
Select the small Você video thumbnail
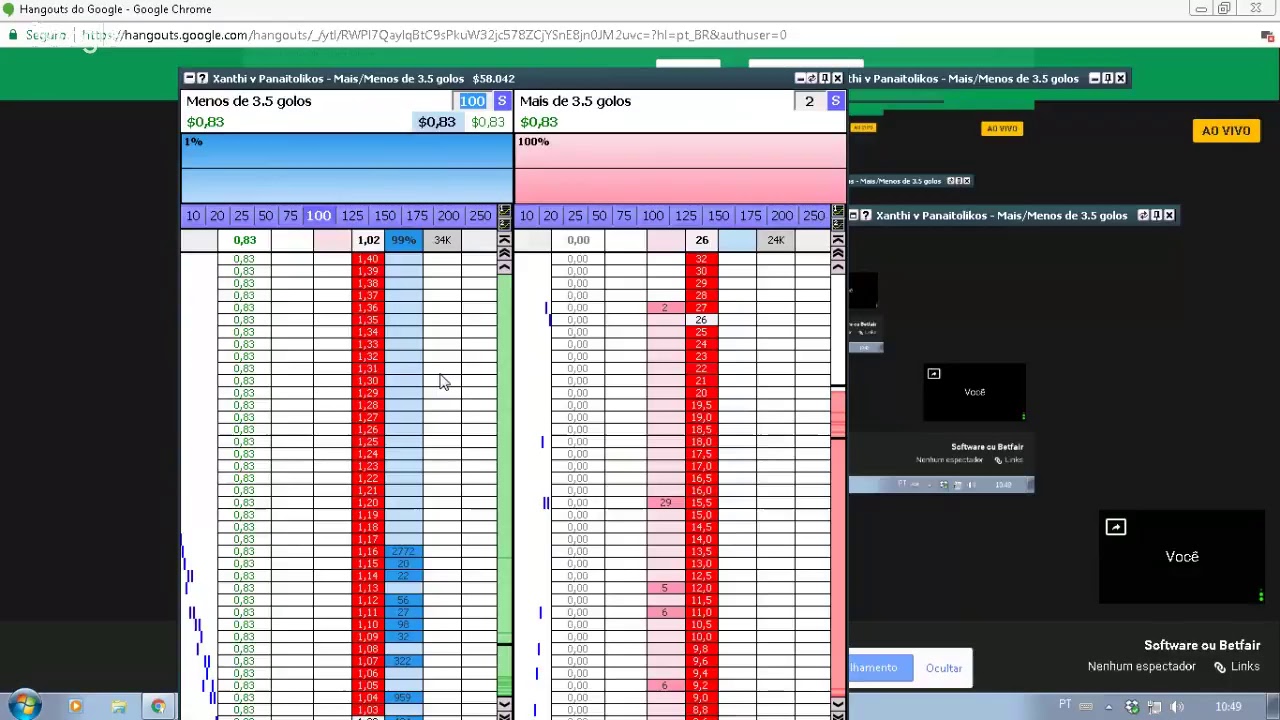click(975, 392)
